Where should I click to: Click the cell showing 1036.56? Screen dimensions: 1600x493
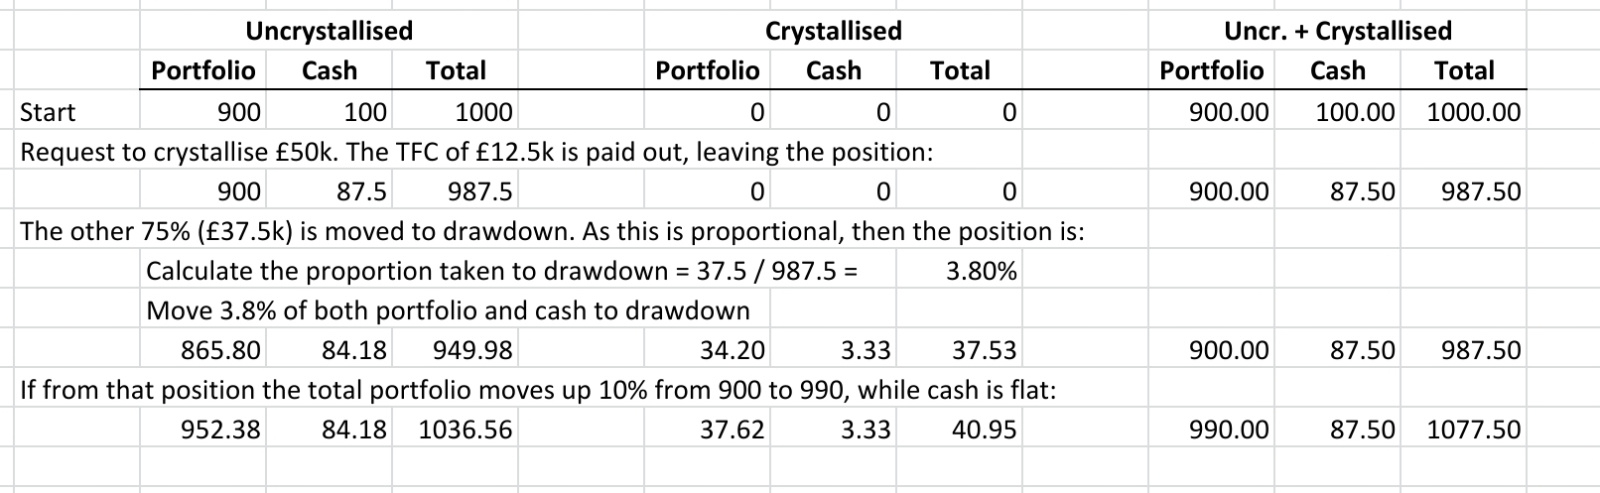click(x=465, y=430)
